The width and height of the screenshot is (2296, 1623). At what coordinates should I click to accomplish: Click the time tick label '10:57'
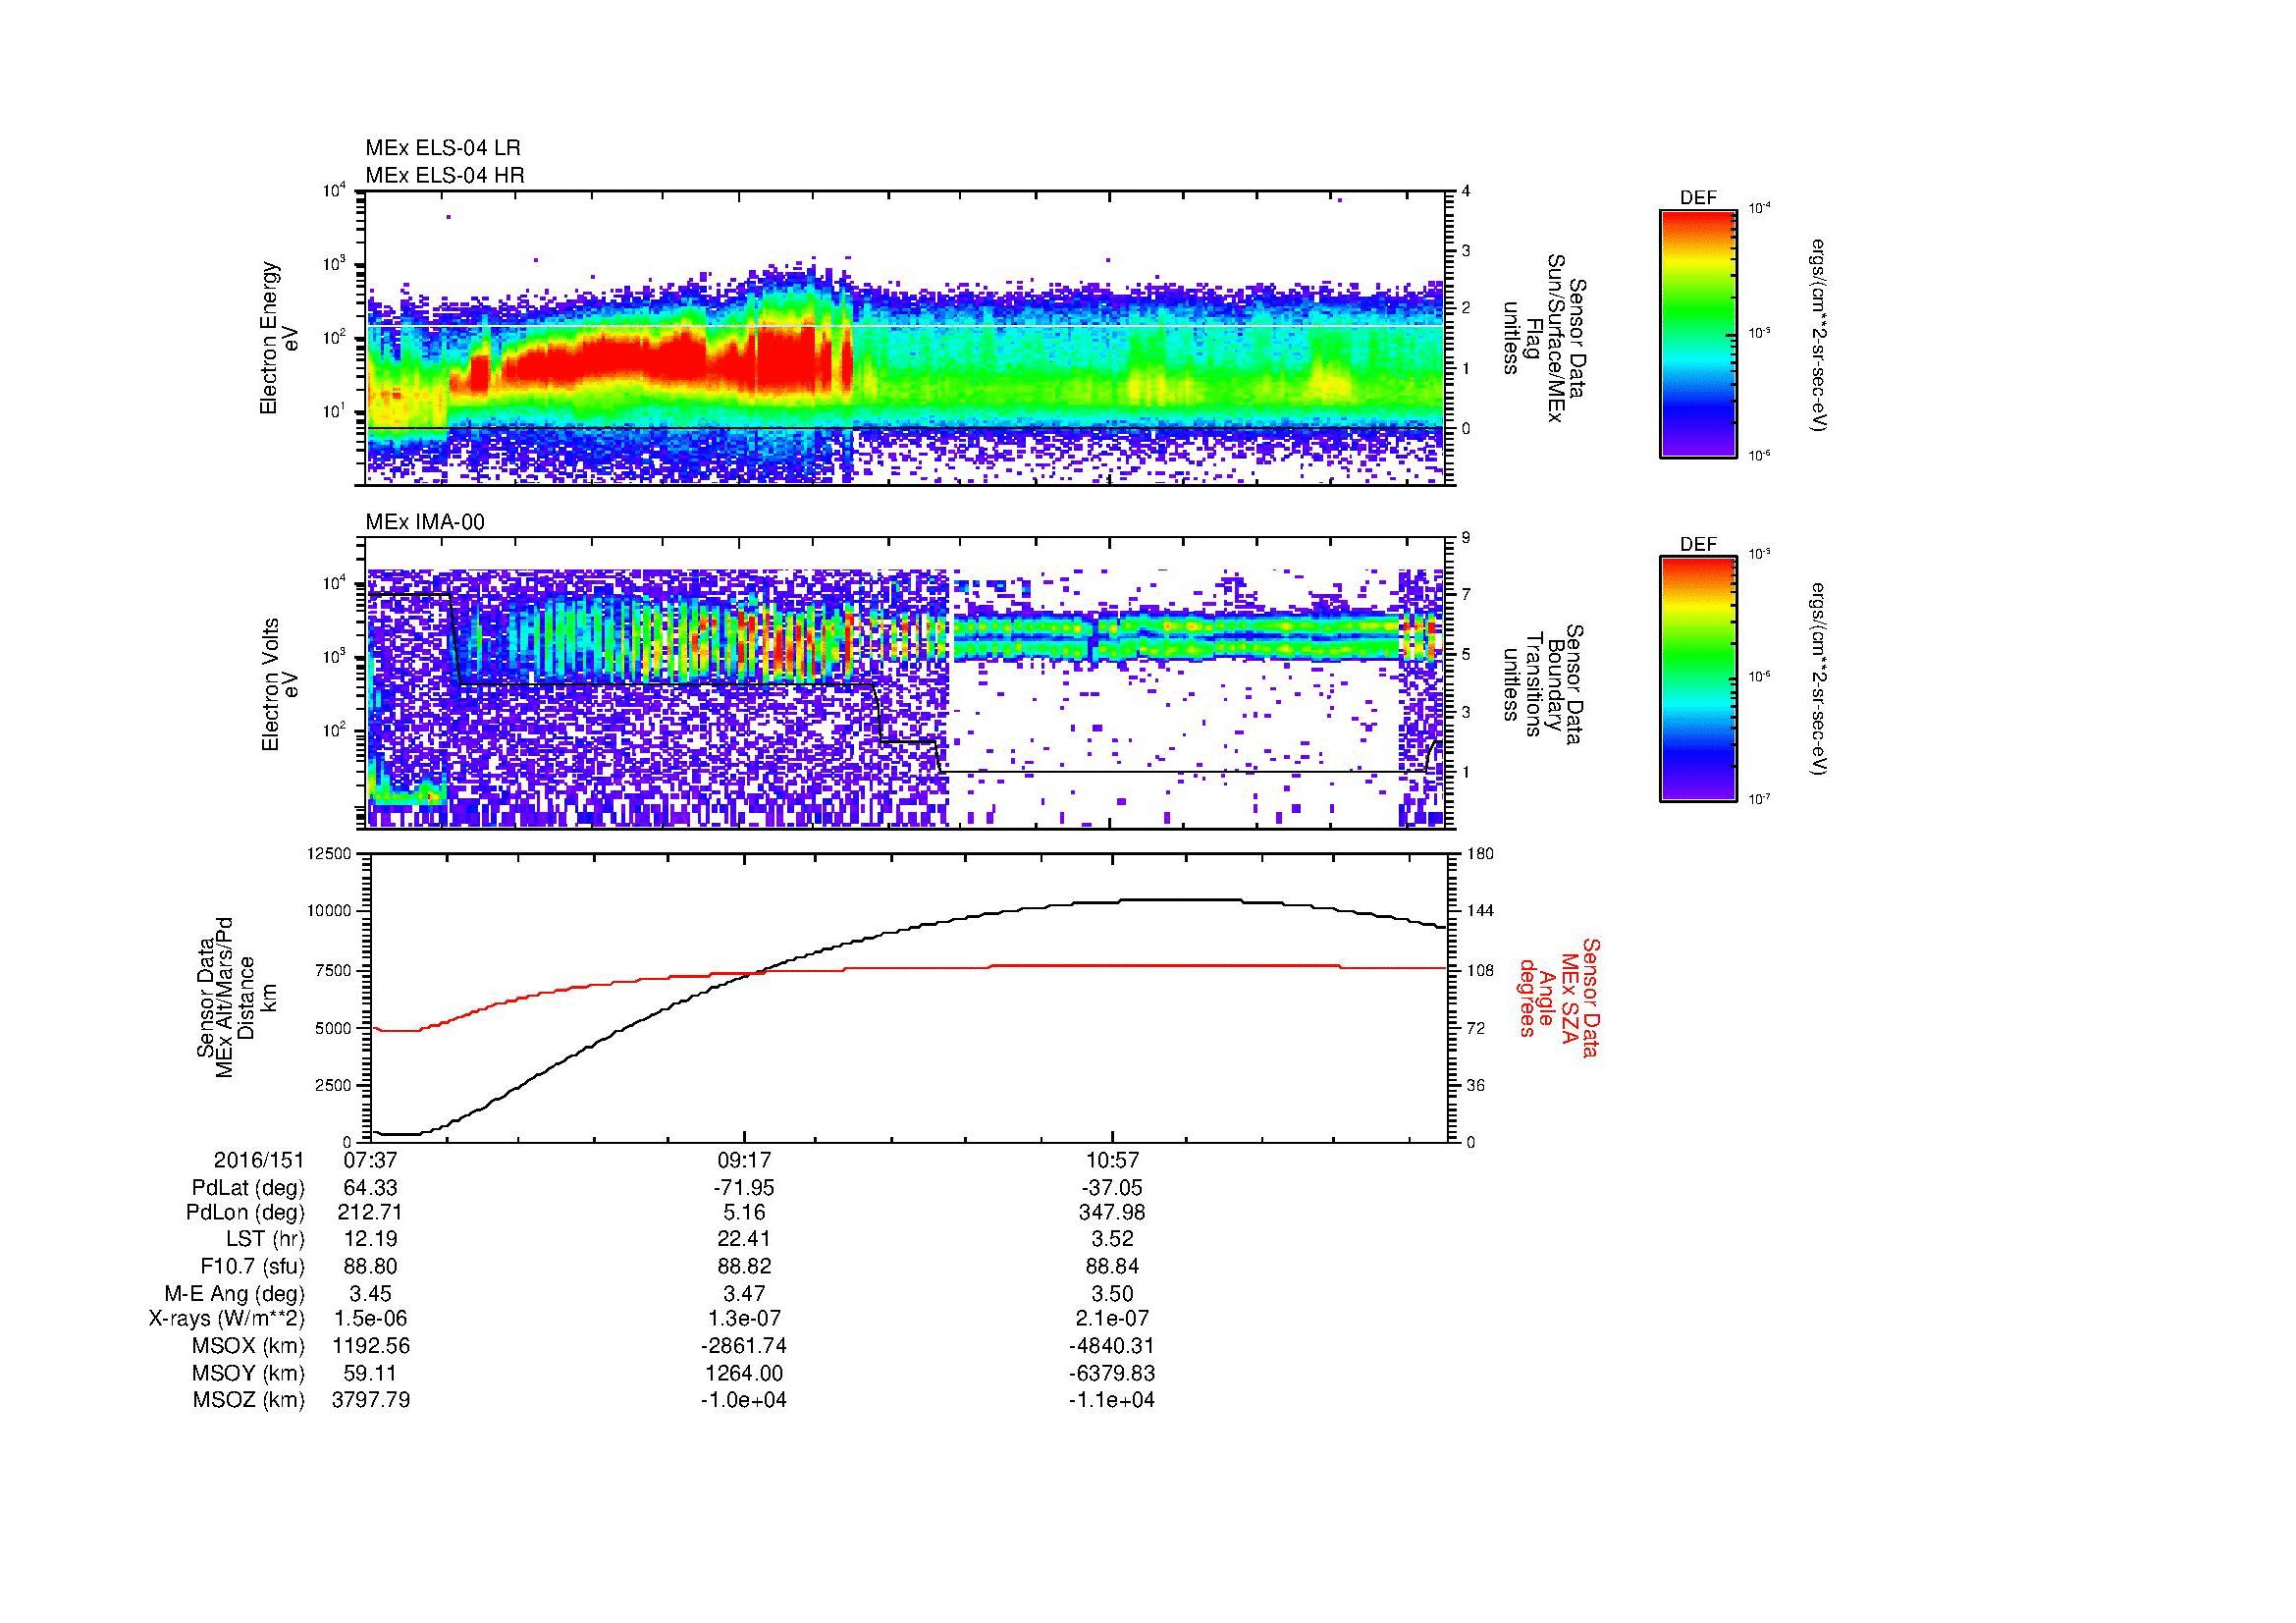[1111, 1161]
